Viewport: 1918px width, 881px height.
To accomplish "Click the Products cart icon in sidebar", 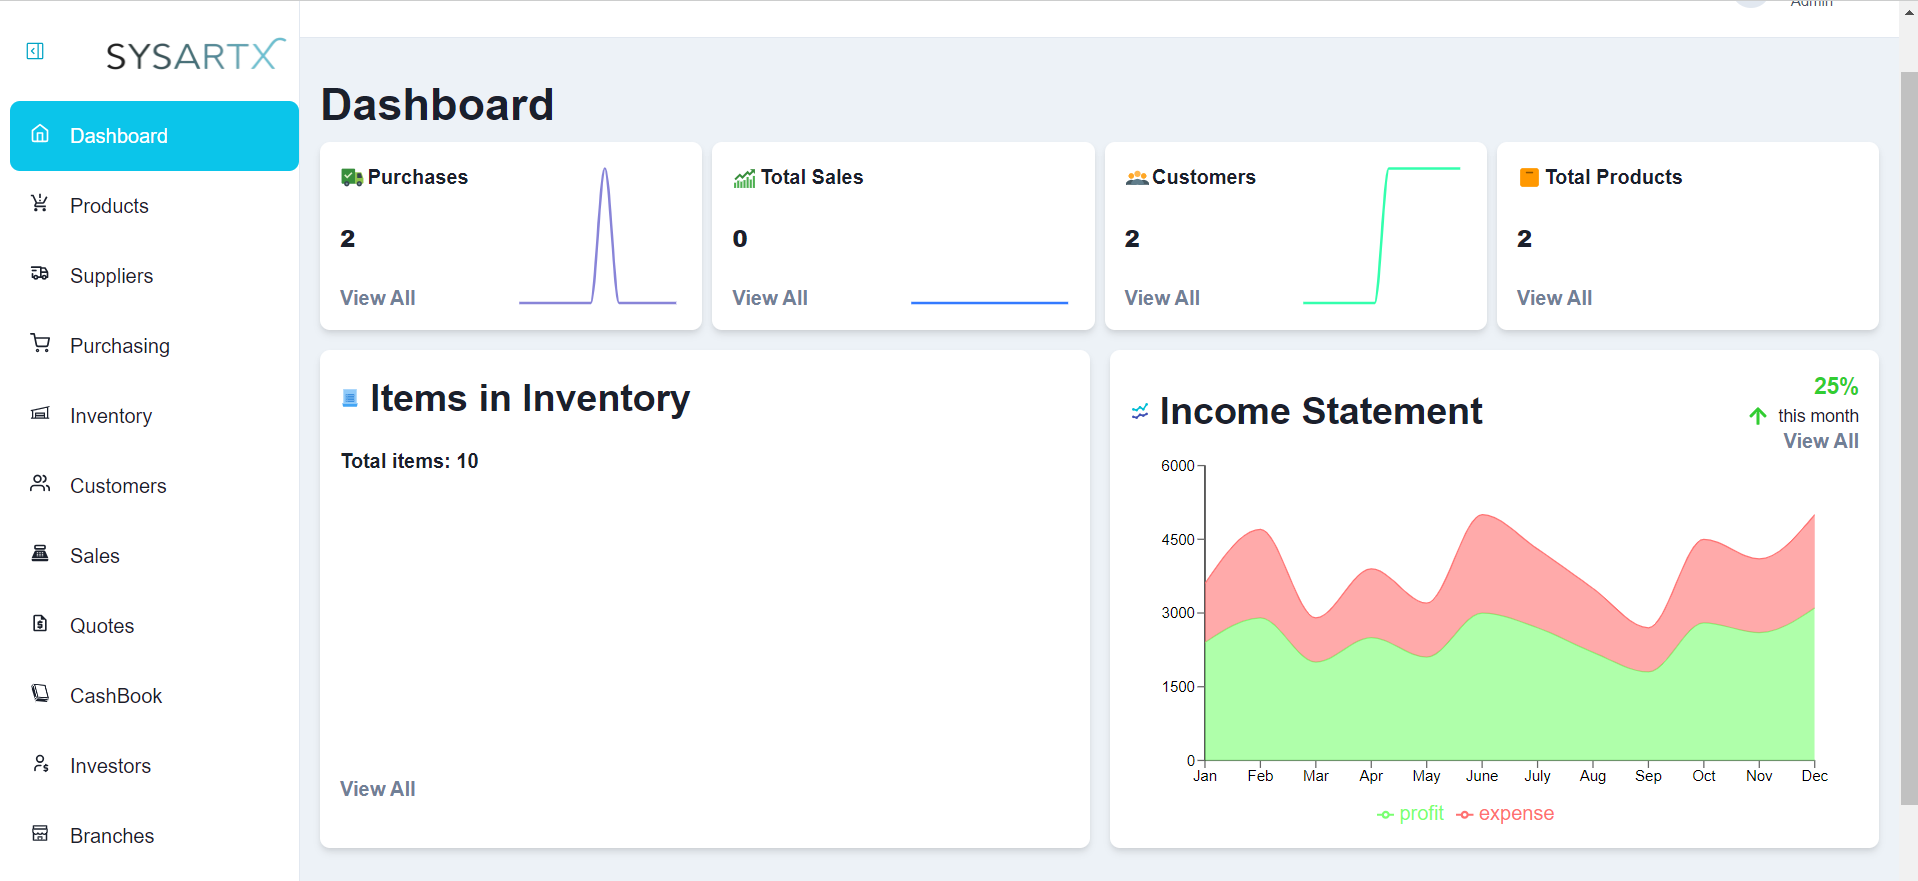I will 40,203.
